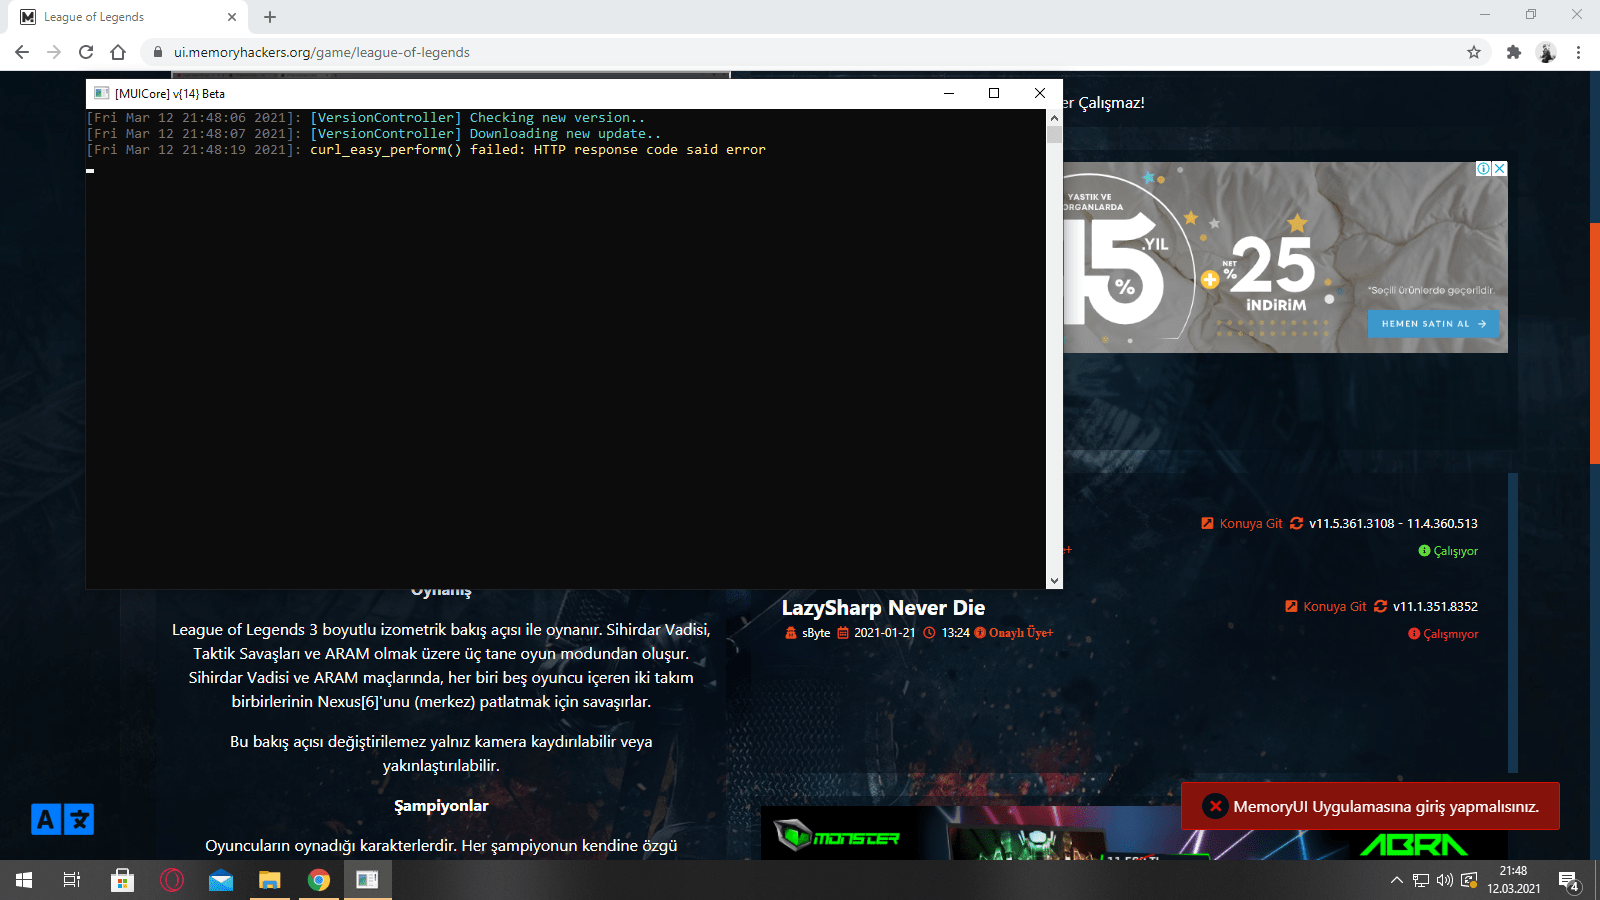Screen dimensions: 1600x900
Task: Open the Windows notification center
Action: click(1570, 880)
